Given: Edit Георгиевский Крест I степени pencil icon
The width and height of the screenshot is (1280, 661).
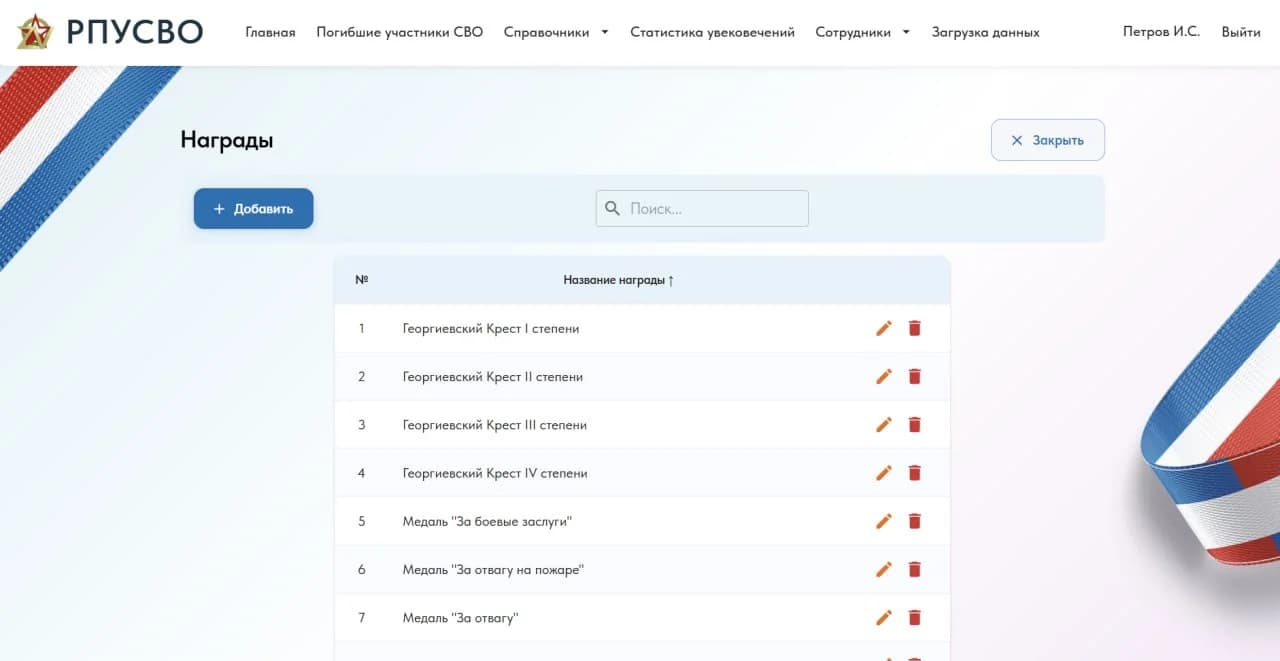Looking at the screenshot, I should click(x=884, y=328).
